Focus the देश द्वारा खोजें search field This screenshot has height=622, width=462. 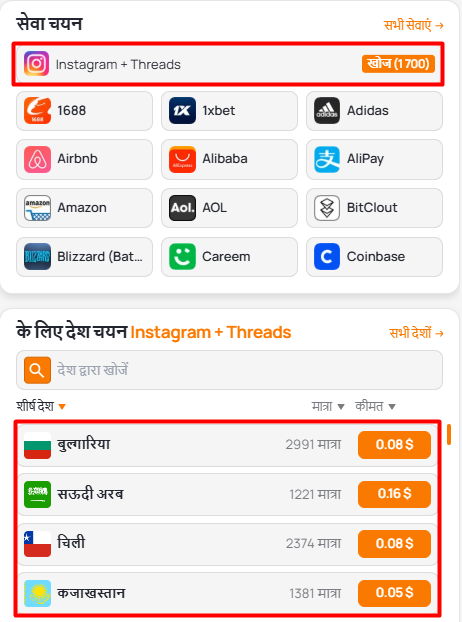click(229, 370)
